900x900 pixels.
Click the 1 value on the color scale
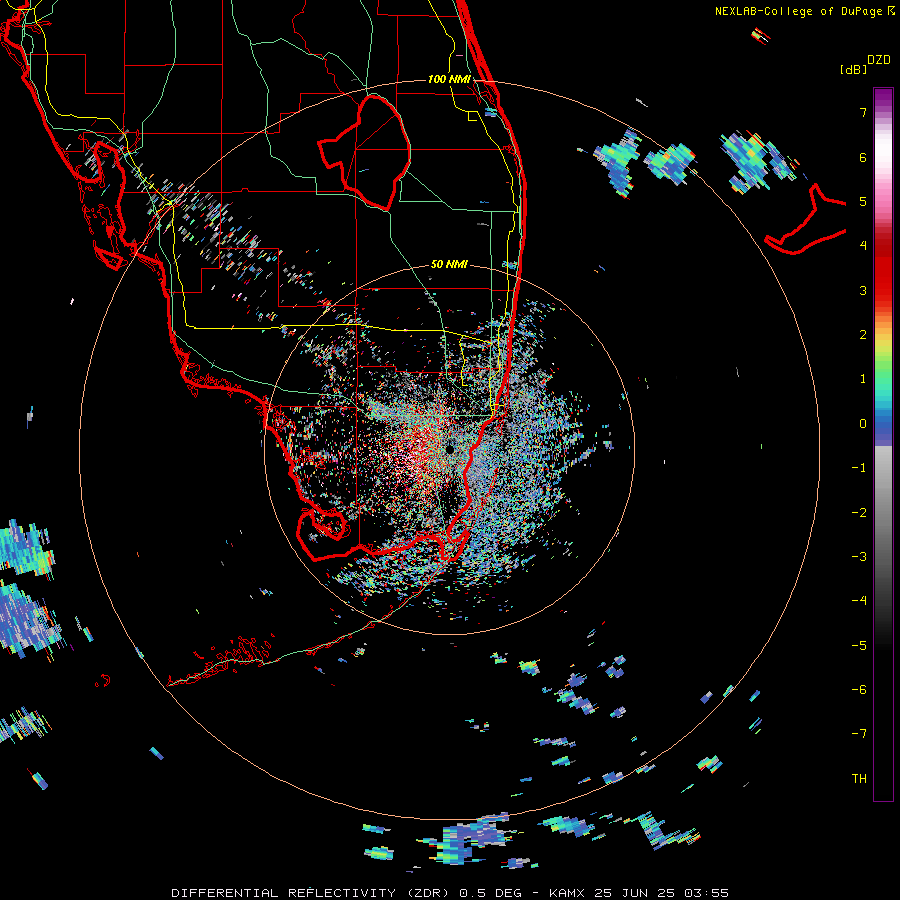click(863, 379)
